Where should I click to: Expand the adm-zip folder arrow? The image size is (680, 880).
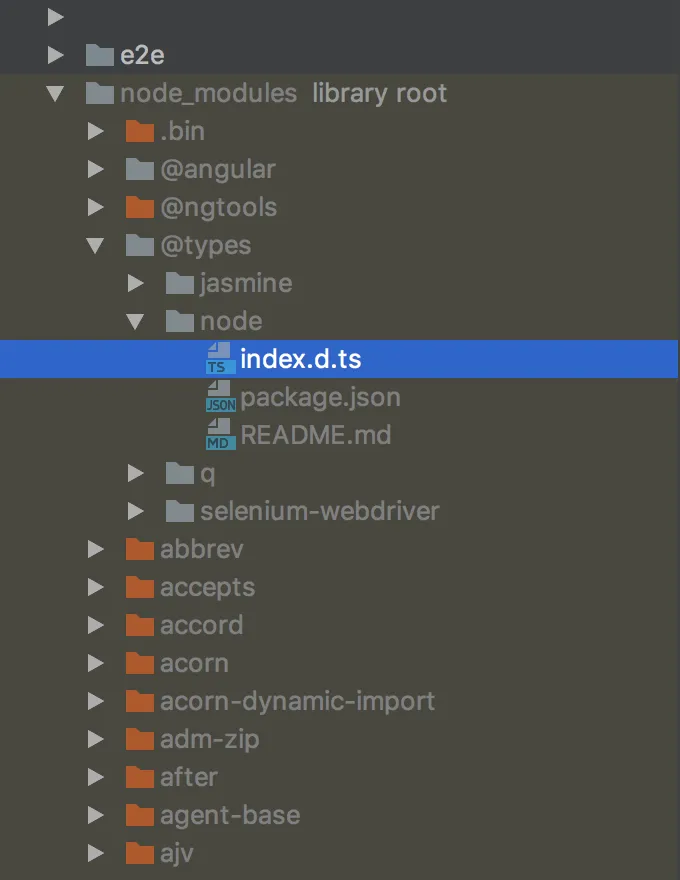[x=96, y=740]
